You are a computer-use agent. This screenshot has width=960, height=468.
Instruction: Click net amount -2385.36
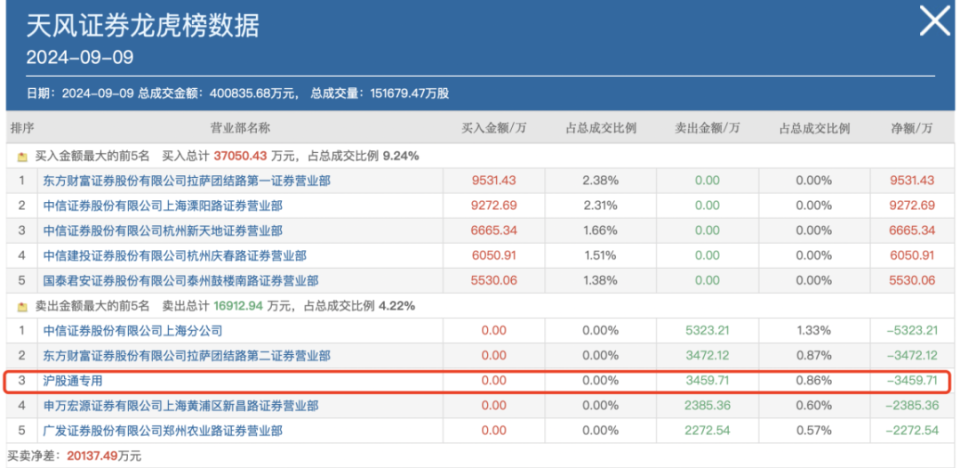[x=912, y=406]
